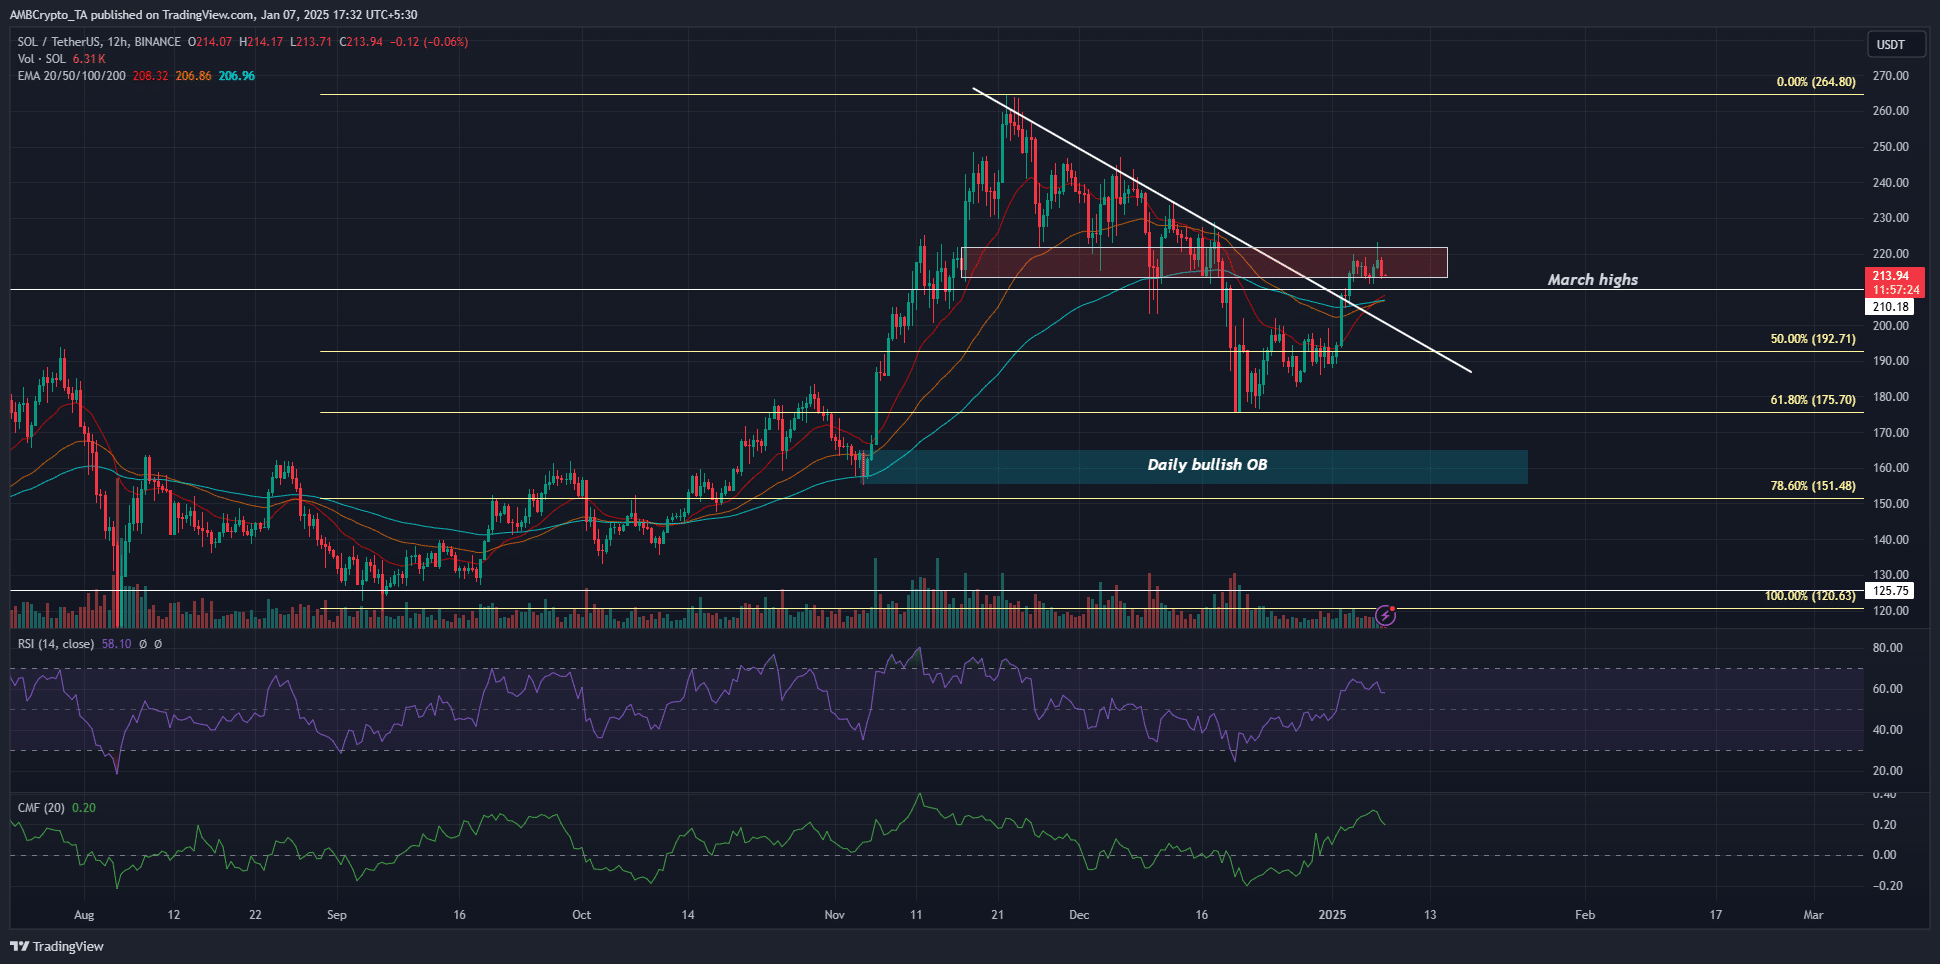Select the red EMA value 208.32

click(x=150, y=76)
